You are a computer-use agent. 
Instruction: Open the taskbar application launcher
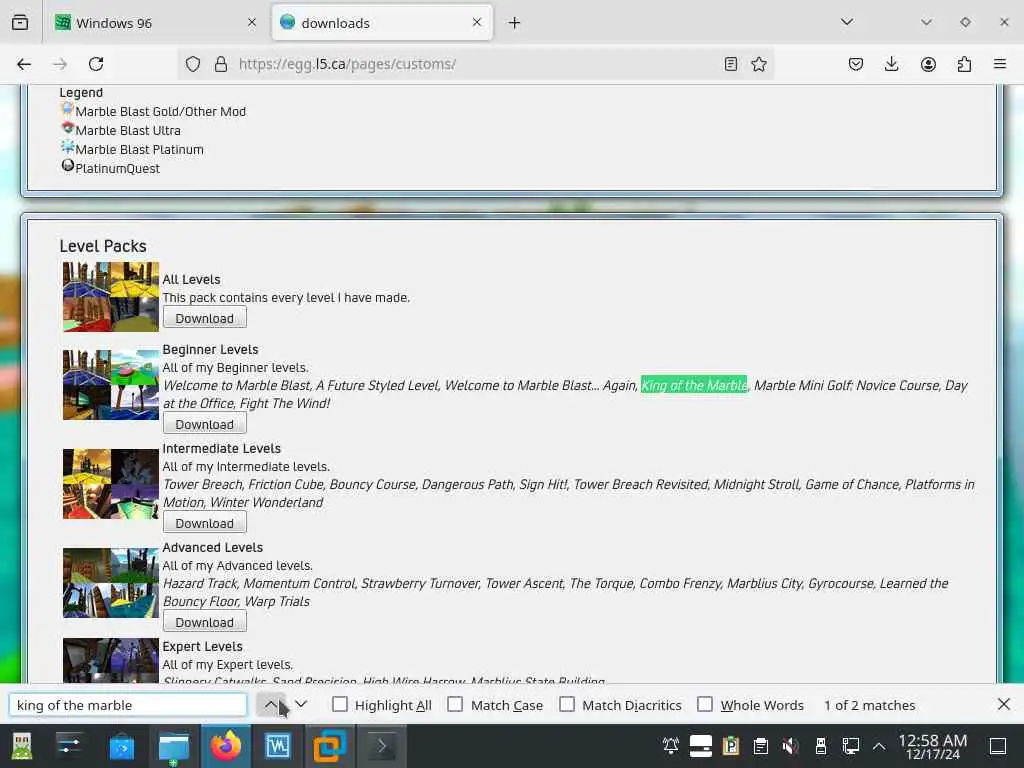point(22,746)
